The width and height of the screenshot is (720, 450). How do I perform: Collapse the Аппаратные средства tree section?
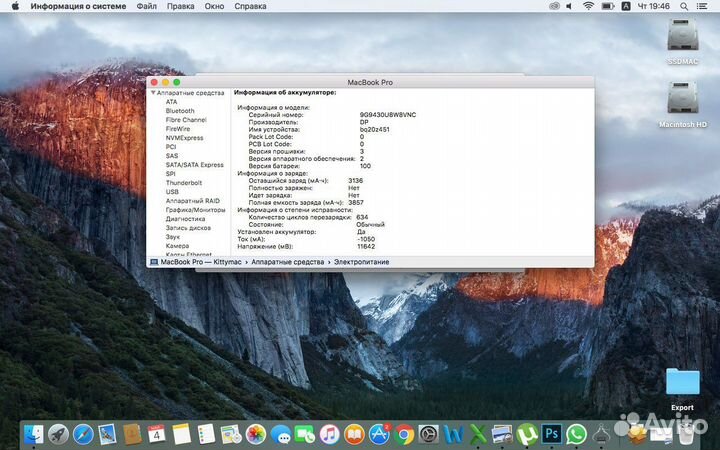[153, 93]
